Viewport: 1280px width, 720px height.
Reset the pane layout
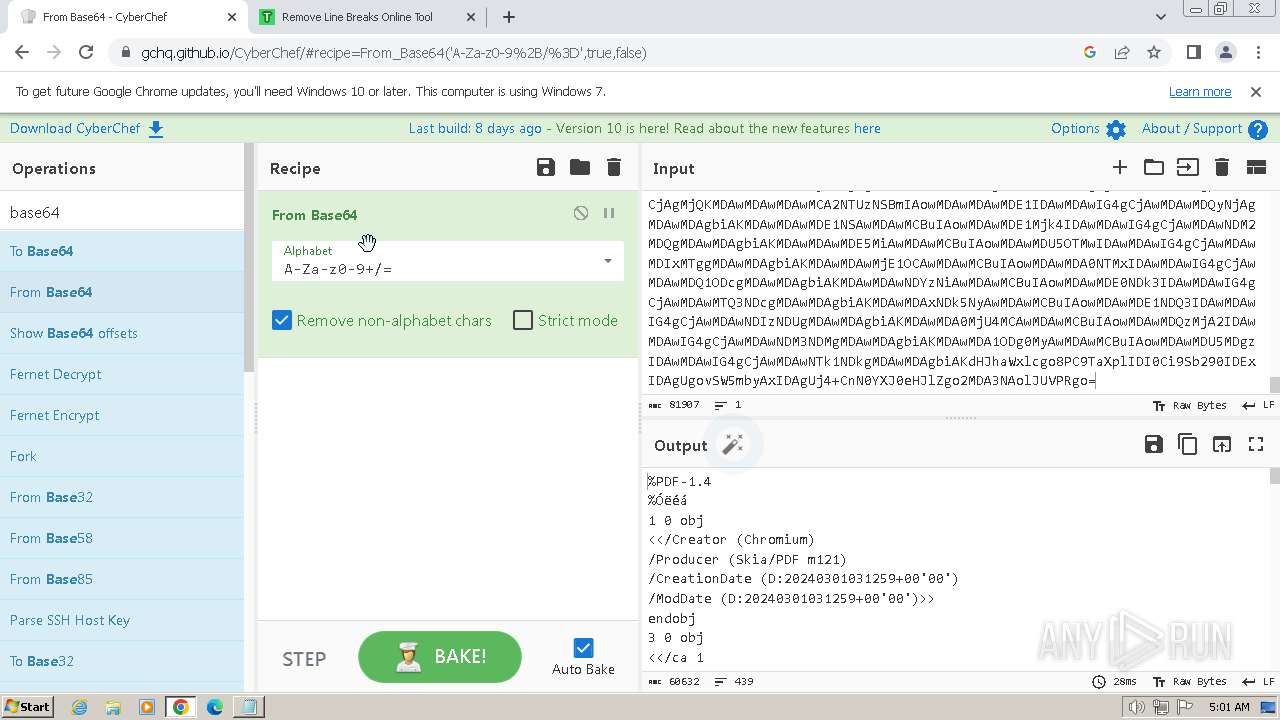click(1256, 167)
